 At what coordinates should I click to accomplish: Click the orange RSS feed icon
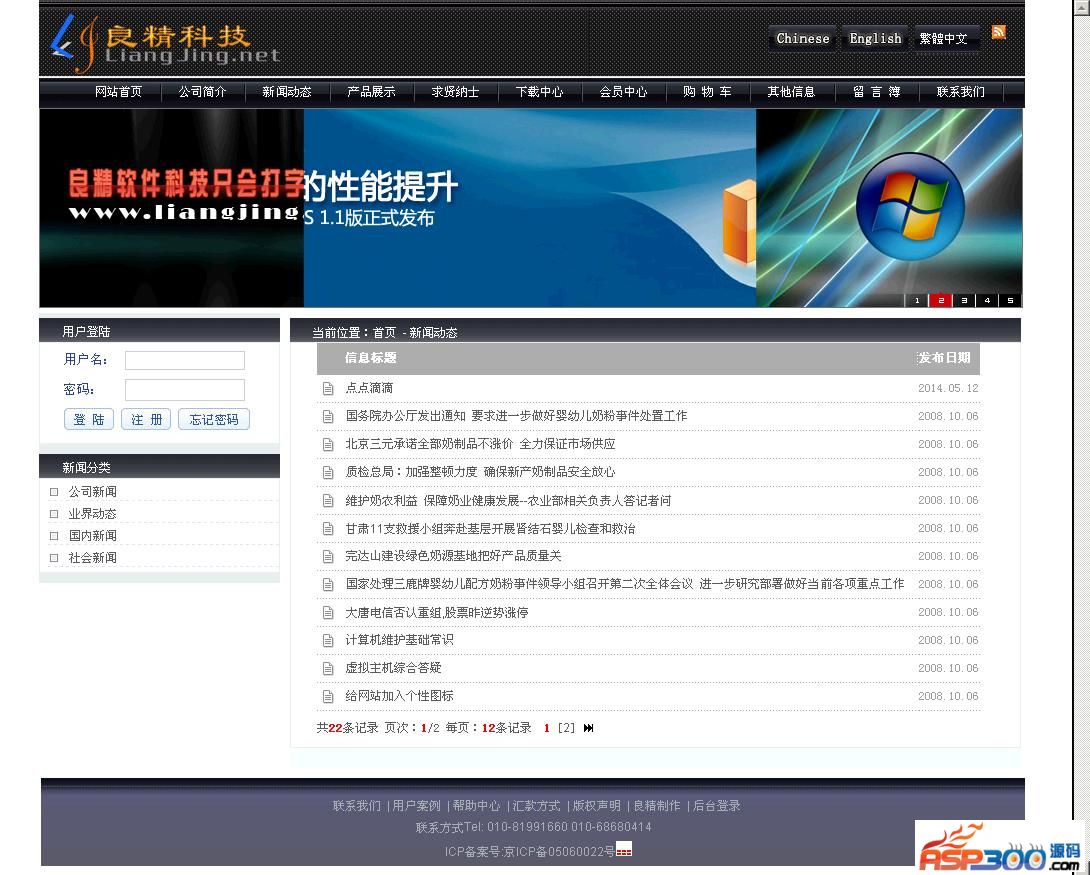[x=998, y=32]
